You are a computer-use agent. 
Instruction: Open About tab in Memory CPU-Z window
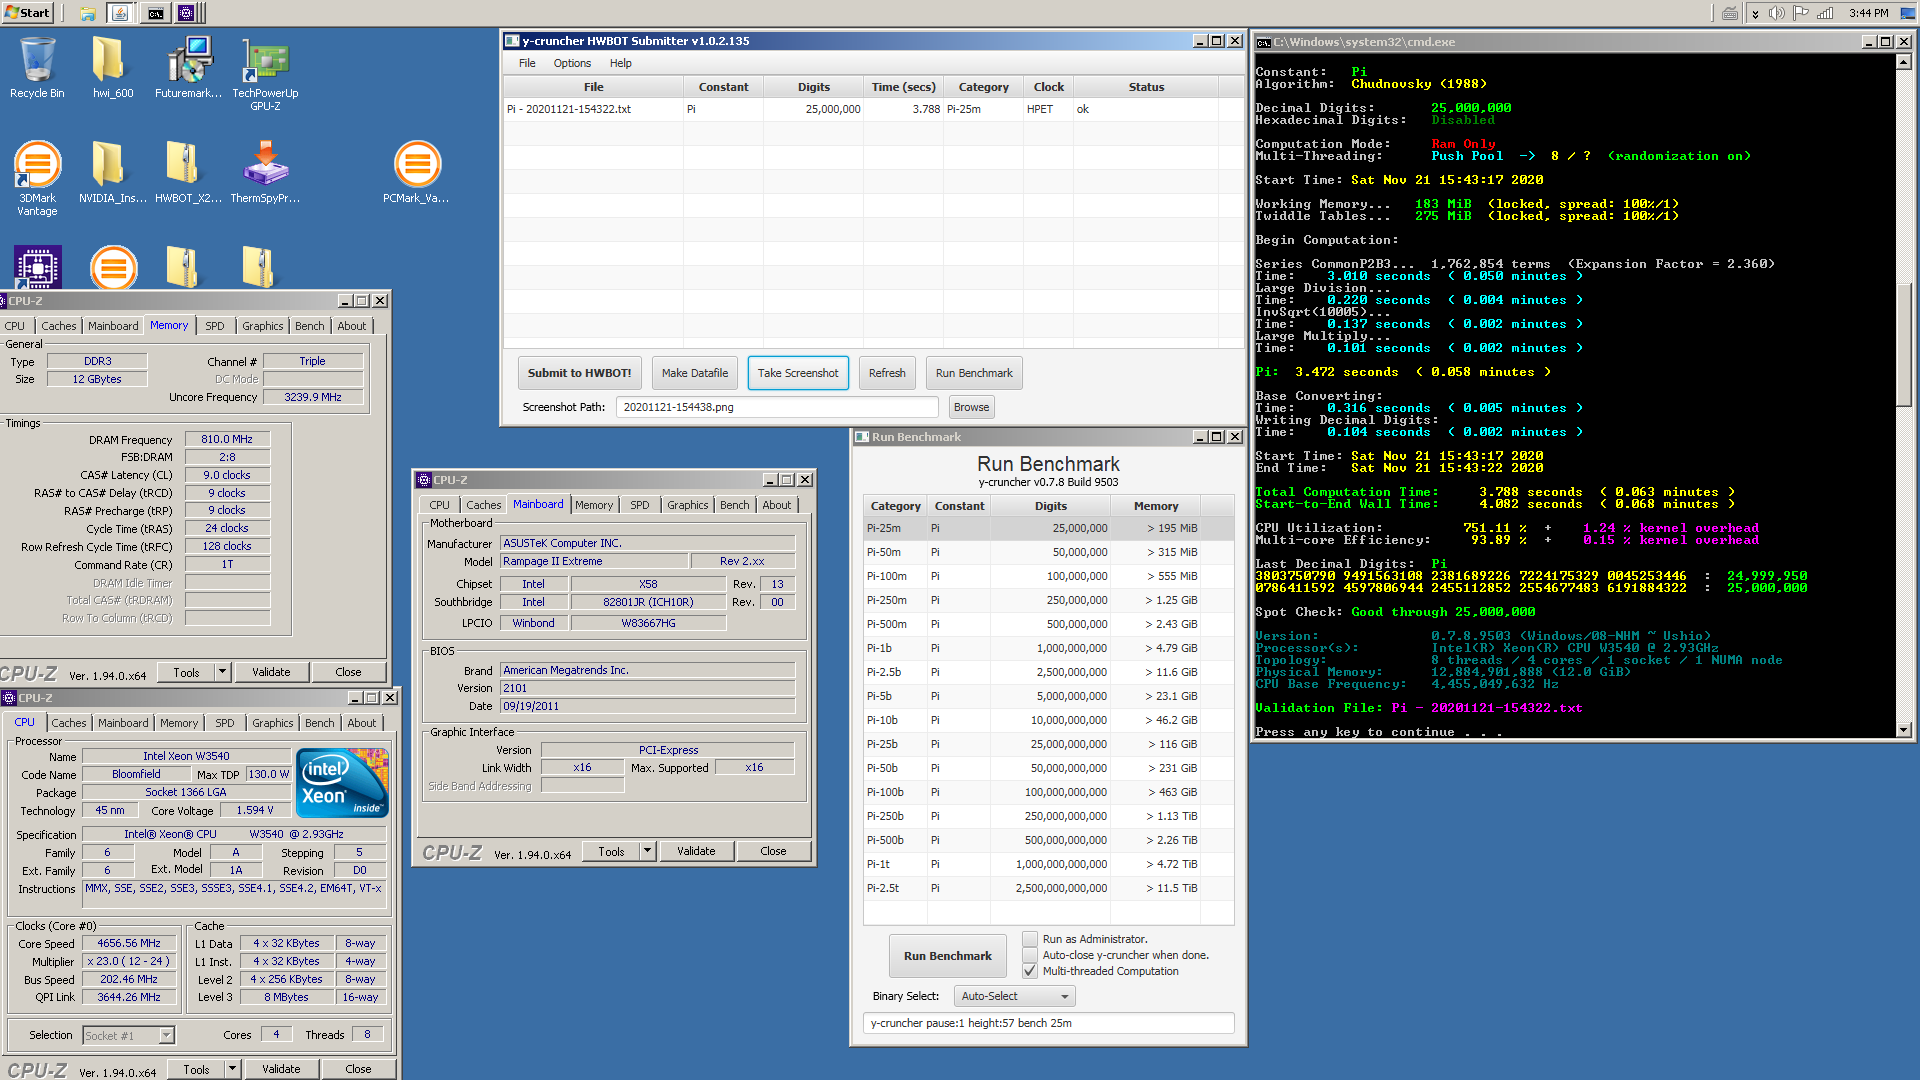coord(352,326)
